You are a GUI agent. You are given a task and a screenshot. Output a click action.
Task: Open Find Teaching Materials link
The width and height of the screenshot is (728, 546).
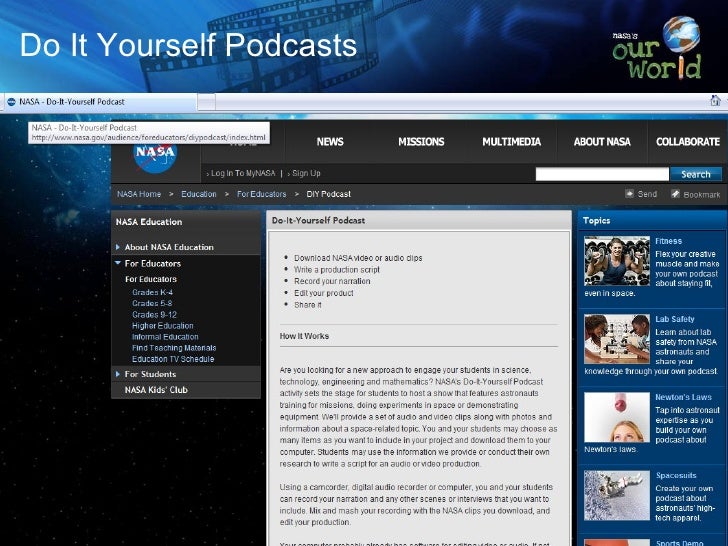point(174,348)
